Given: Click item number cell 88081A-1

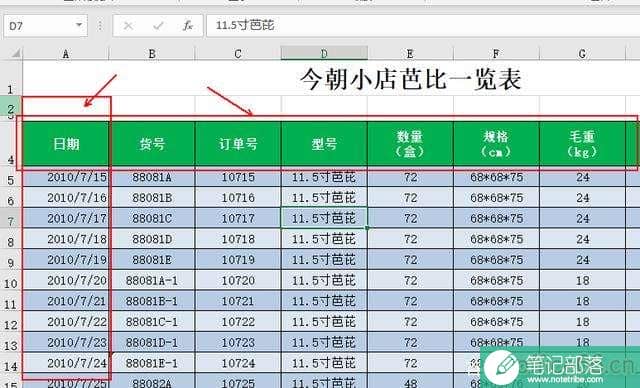Looking at the screenshot, I should click(x=152, y=281).
